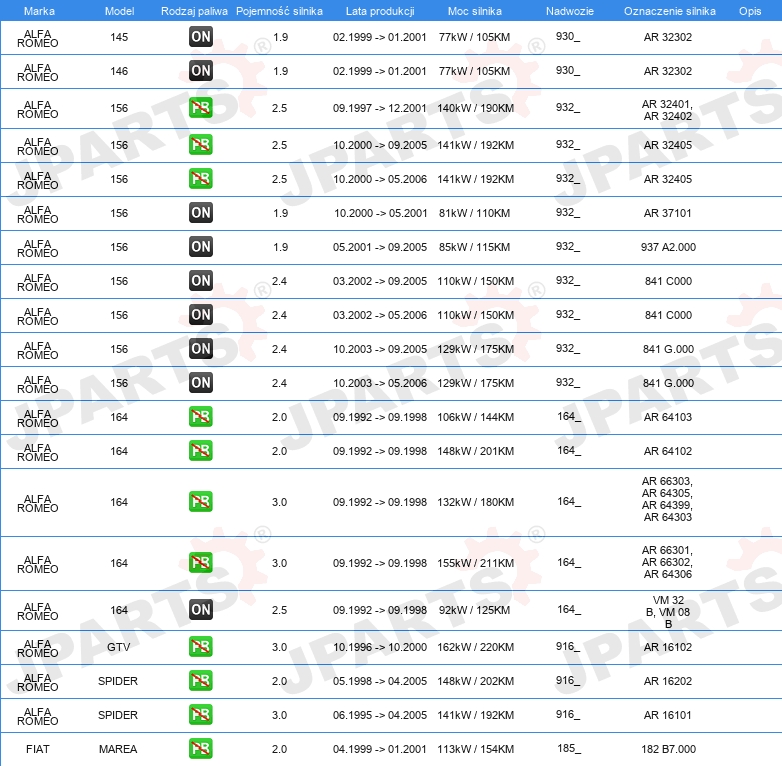Click engine code 'AR 32401, AR 32402'
The image size is (782, 766).
tap(668, 110)
